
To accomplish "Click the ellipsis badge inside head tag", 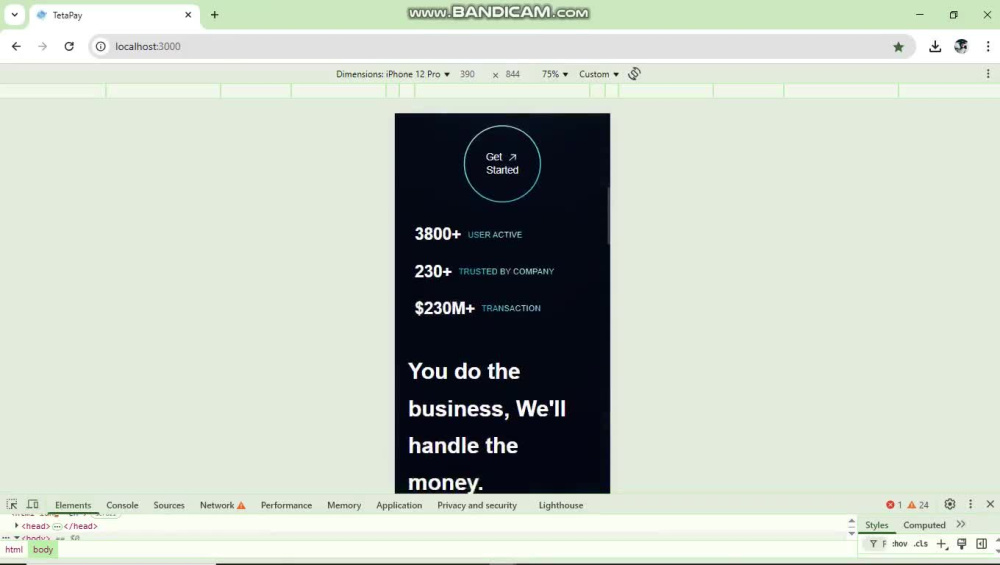I will [57, 526].
